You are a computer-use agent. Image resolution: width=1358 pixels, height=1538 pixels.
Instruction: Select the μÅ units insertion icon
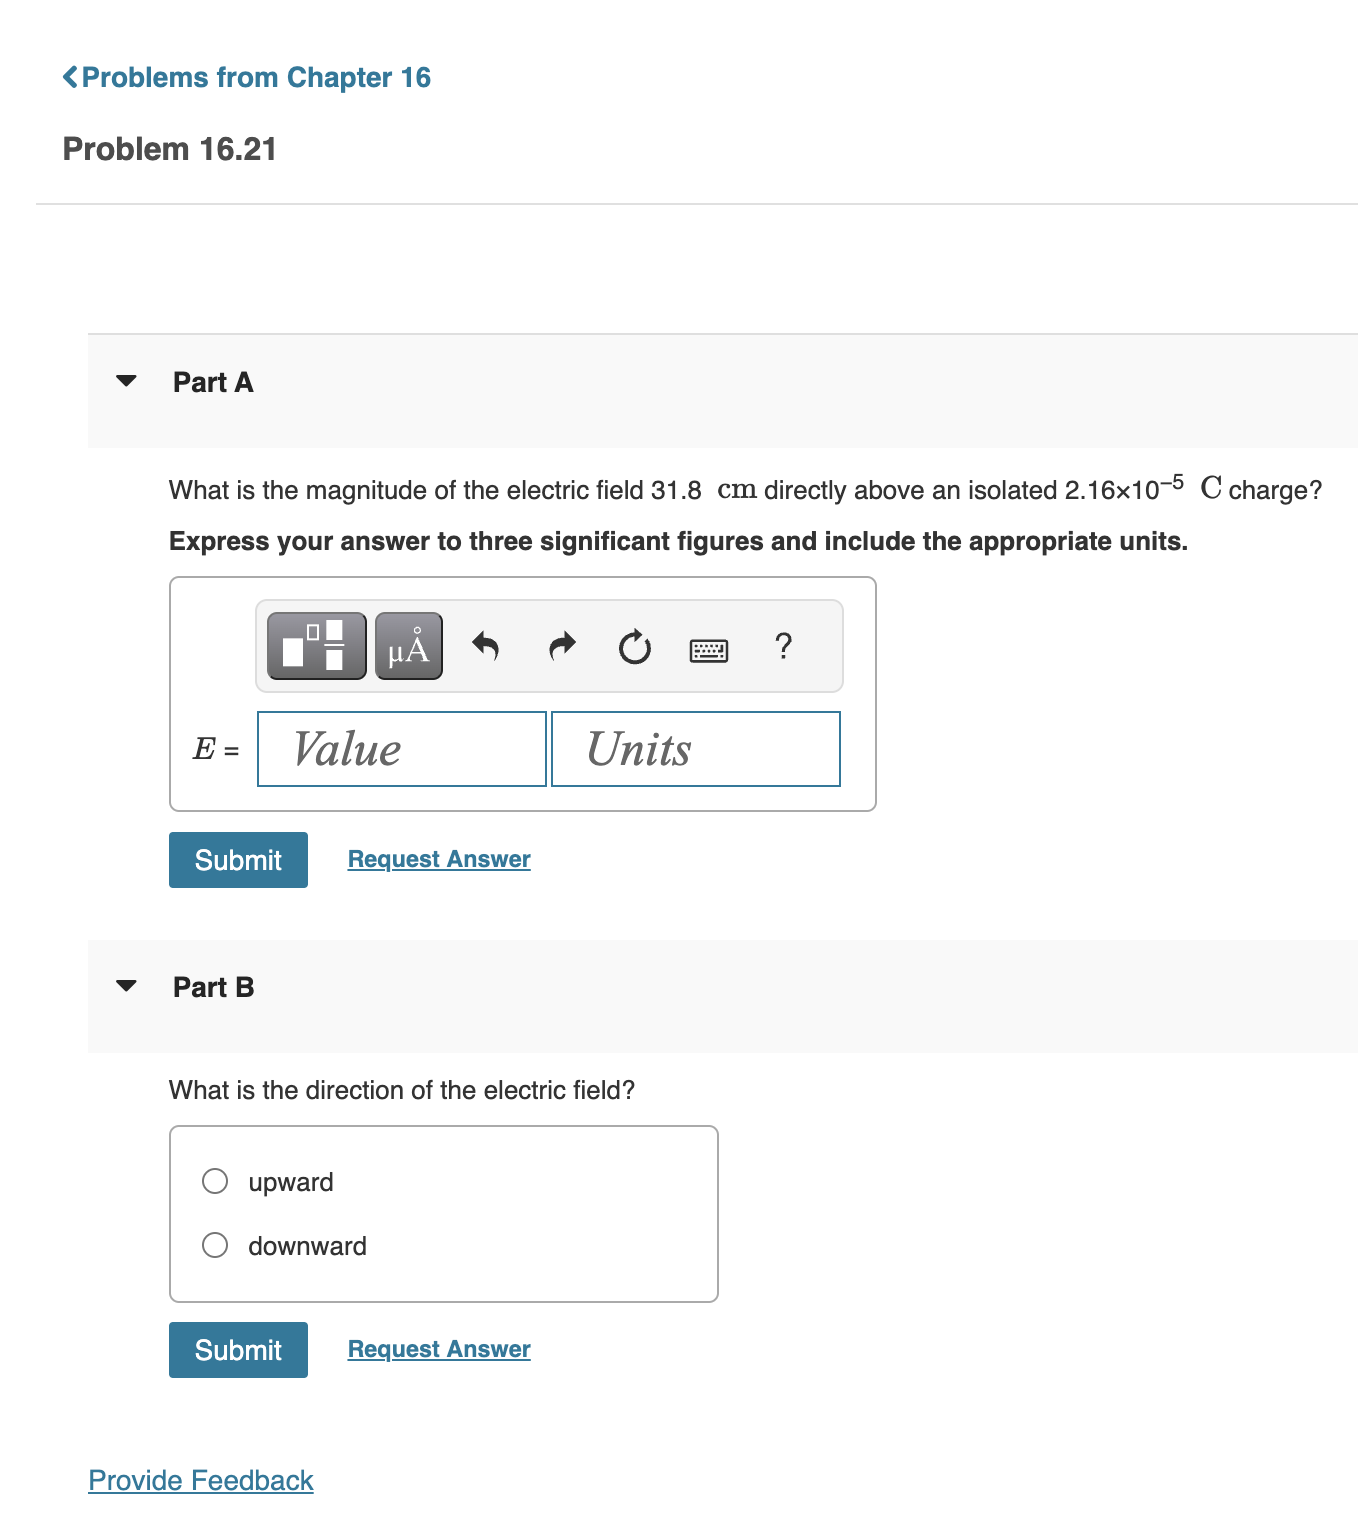tap(407, 646)
